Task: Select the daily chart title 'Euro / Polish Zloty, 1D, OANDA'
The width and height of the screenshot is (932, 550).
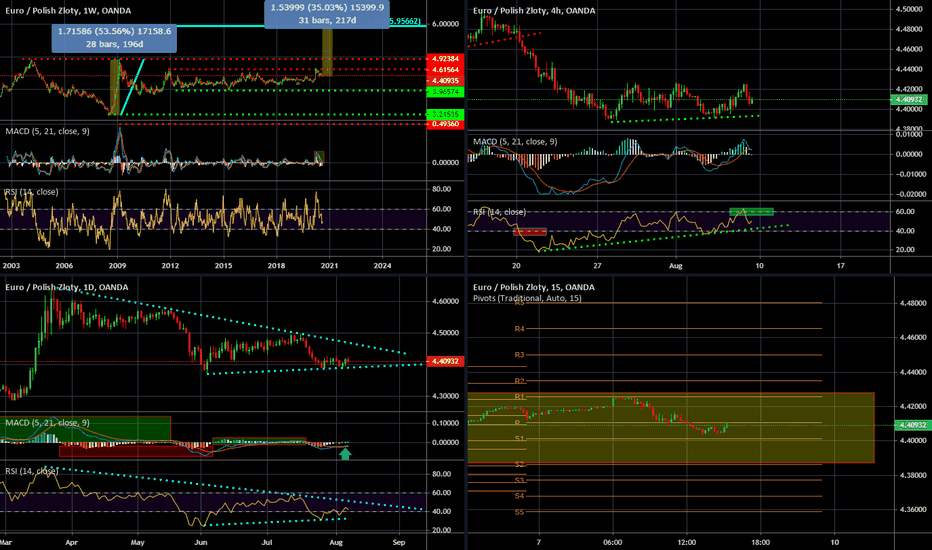Action: click(67, 287)
